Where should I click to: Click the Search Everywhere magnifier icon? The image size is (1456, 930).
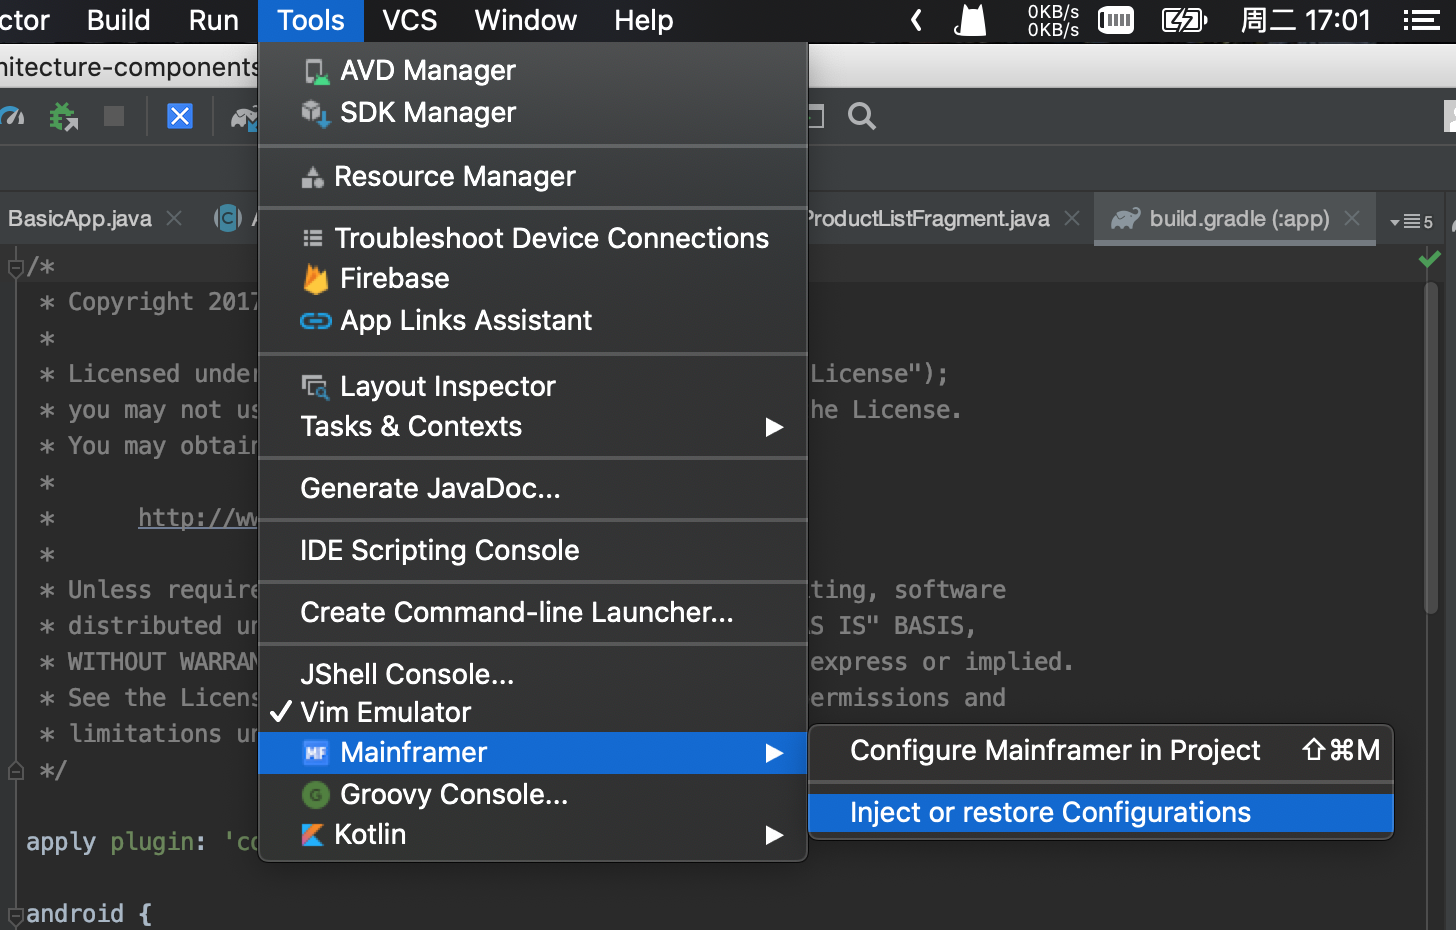[x=861, y=117]
